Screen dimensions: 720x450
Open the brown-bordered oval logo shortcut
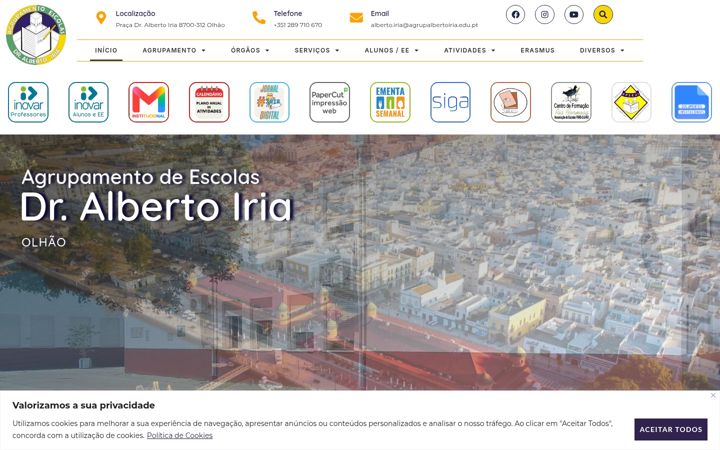511,102
